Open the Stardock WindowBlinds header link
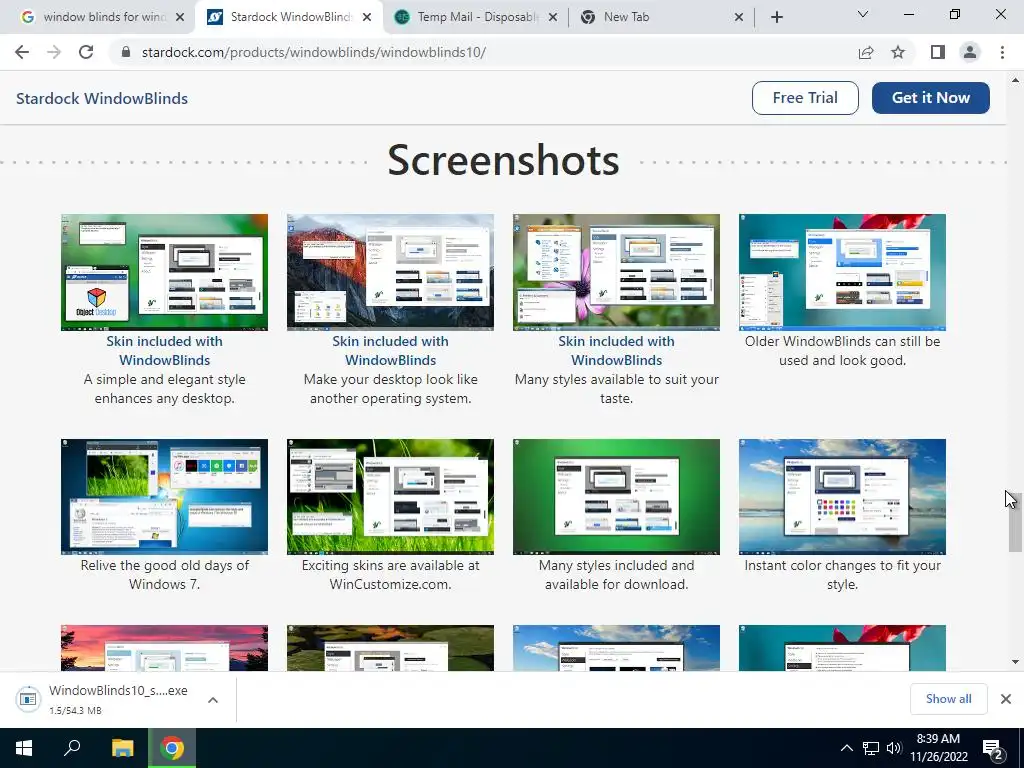This screenshot has width=1024, height=768. [102, 99]
